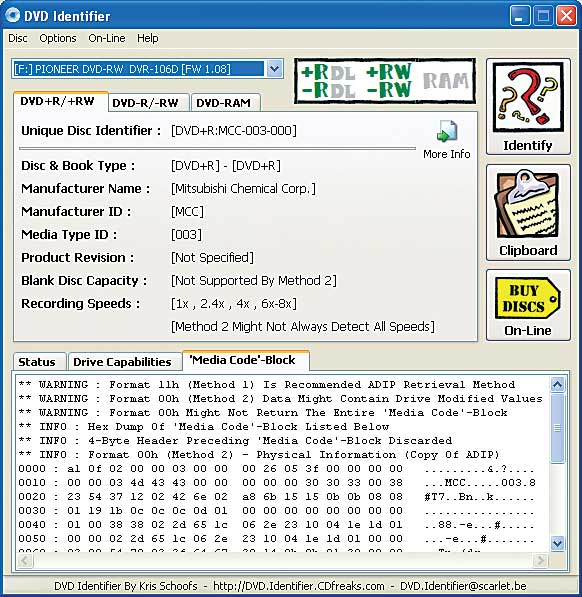Viewport: 582px width, 597px height.
Task: Click the More Info document icon
Action: click(447, 131)
